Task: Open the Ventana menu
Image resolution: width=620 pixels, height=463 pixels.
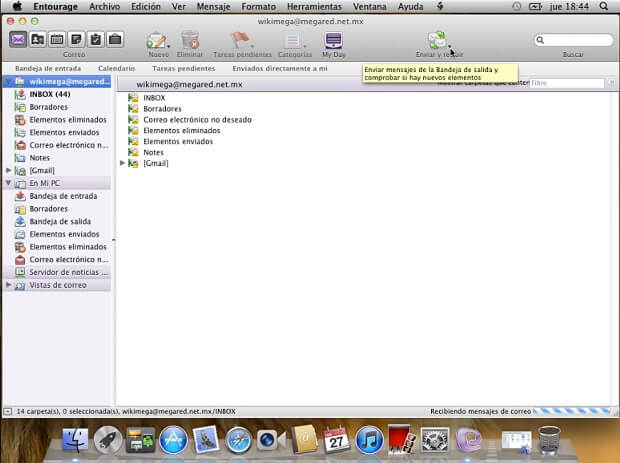Action: pos(369,6)
